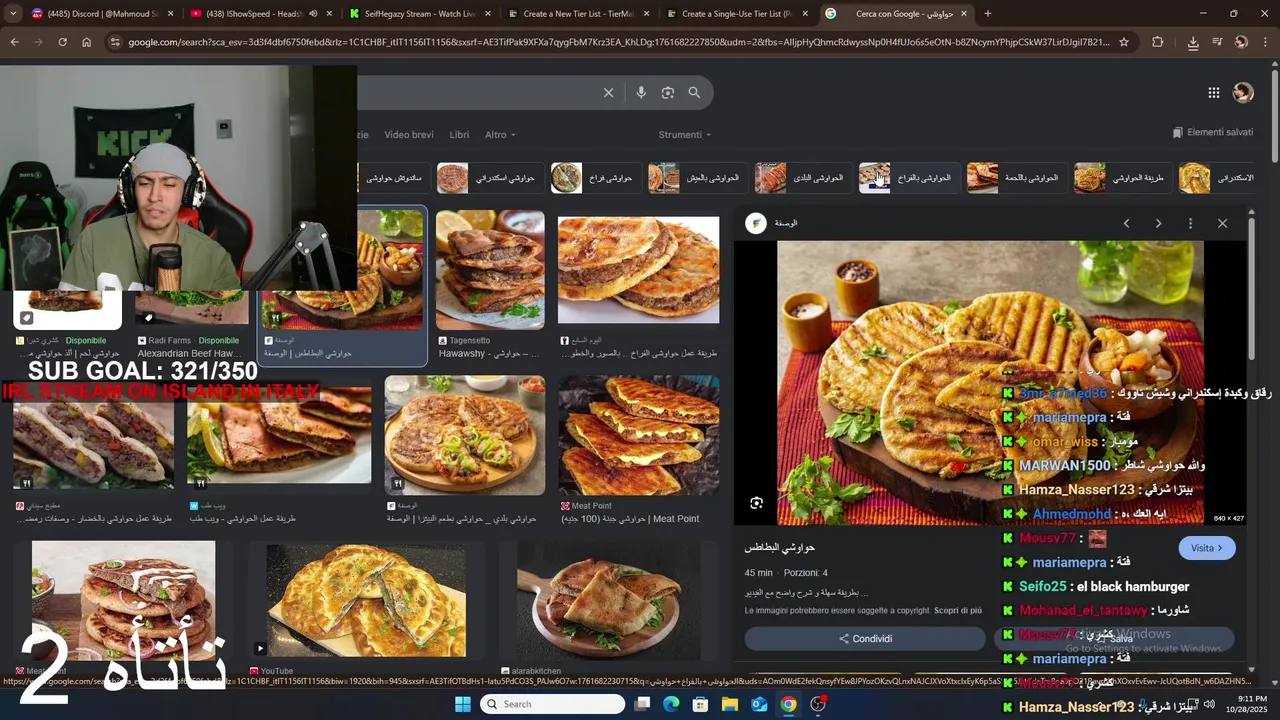Click the Windows taskbar search box
This screenshot has width=1280, height=720.
coord(552,704)
